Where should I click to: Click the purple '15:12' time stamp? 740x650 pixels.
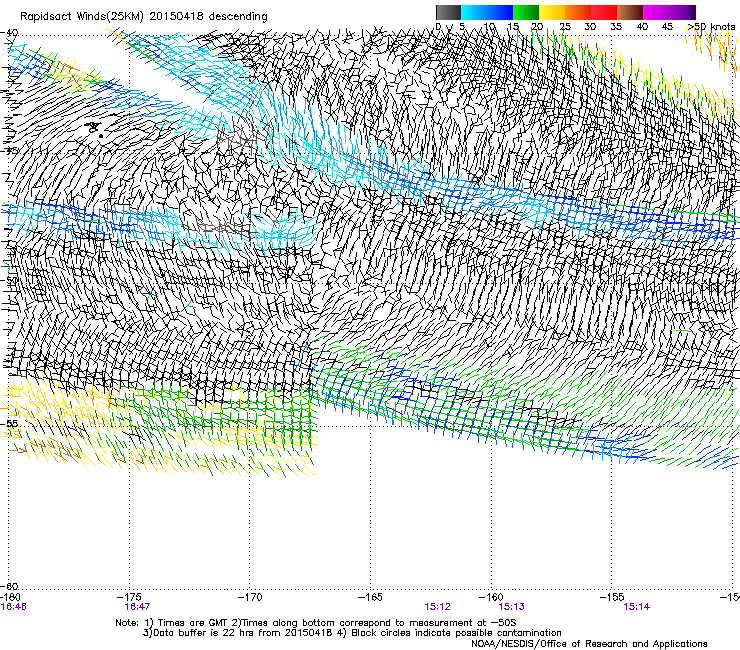click(437, 607)
